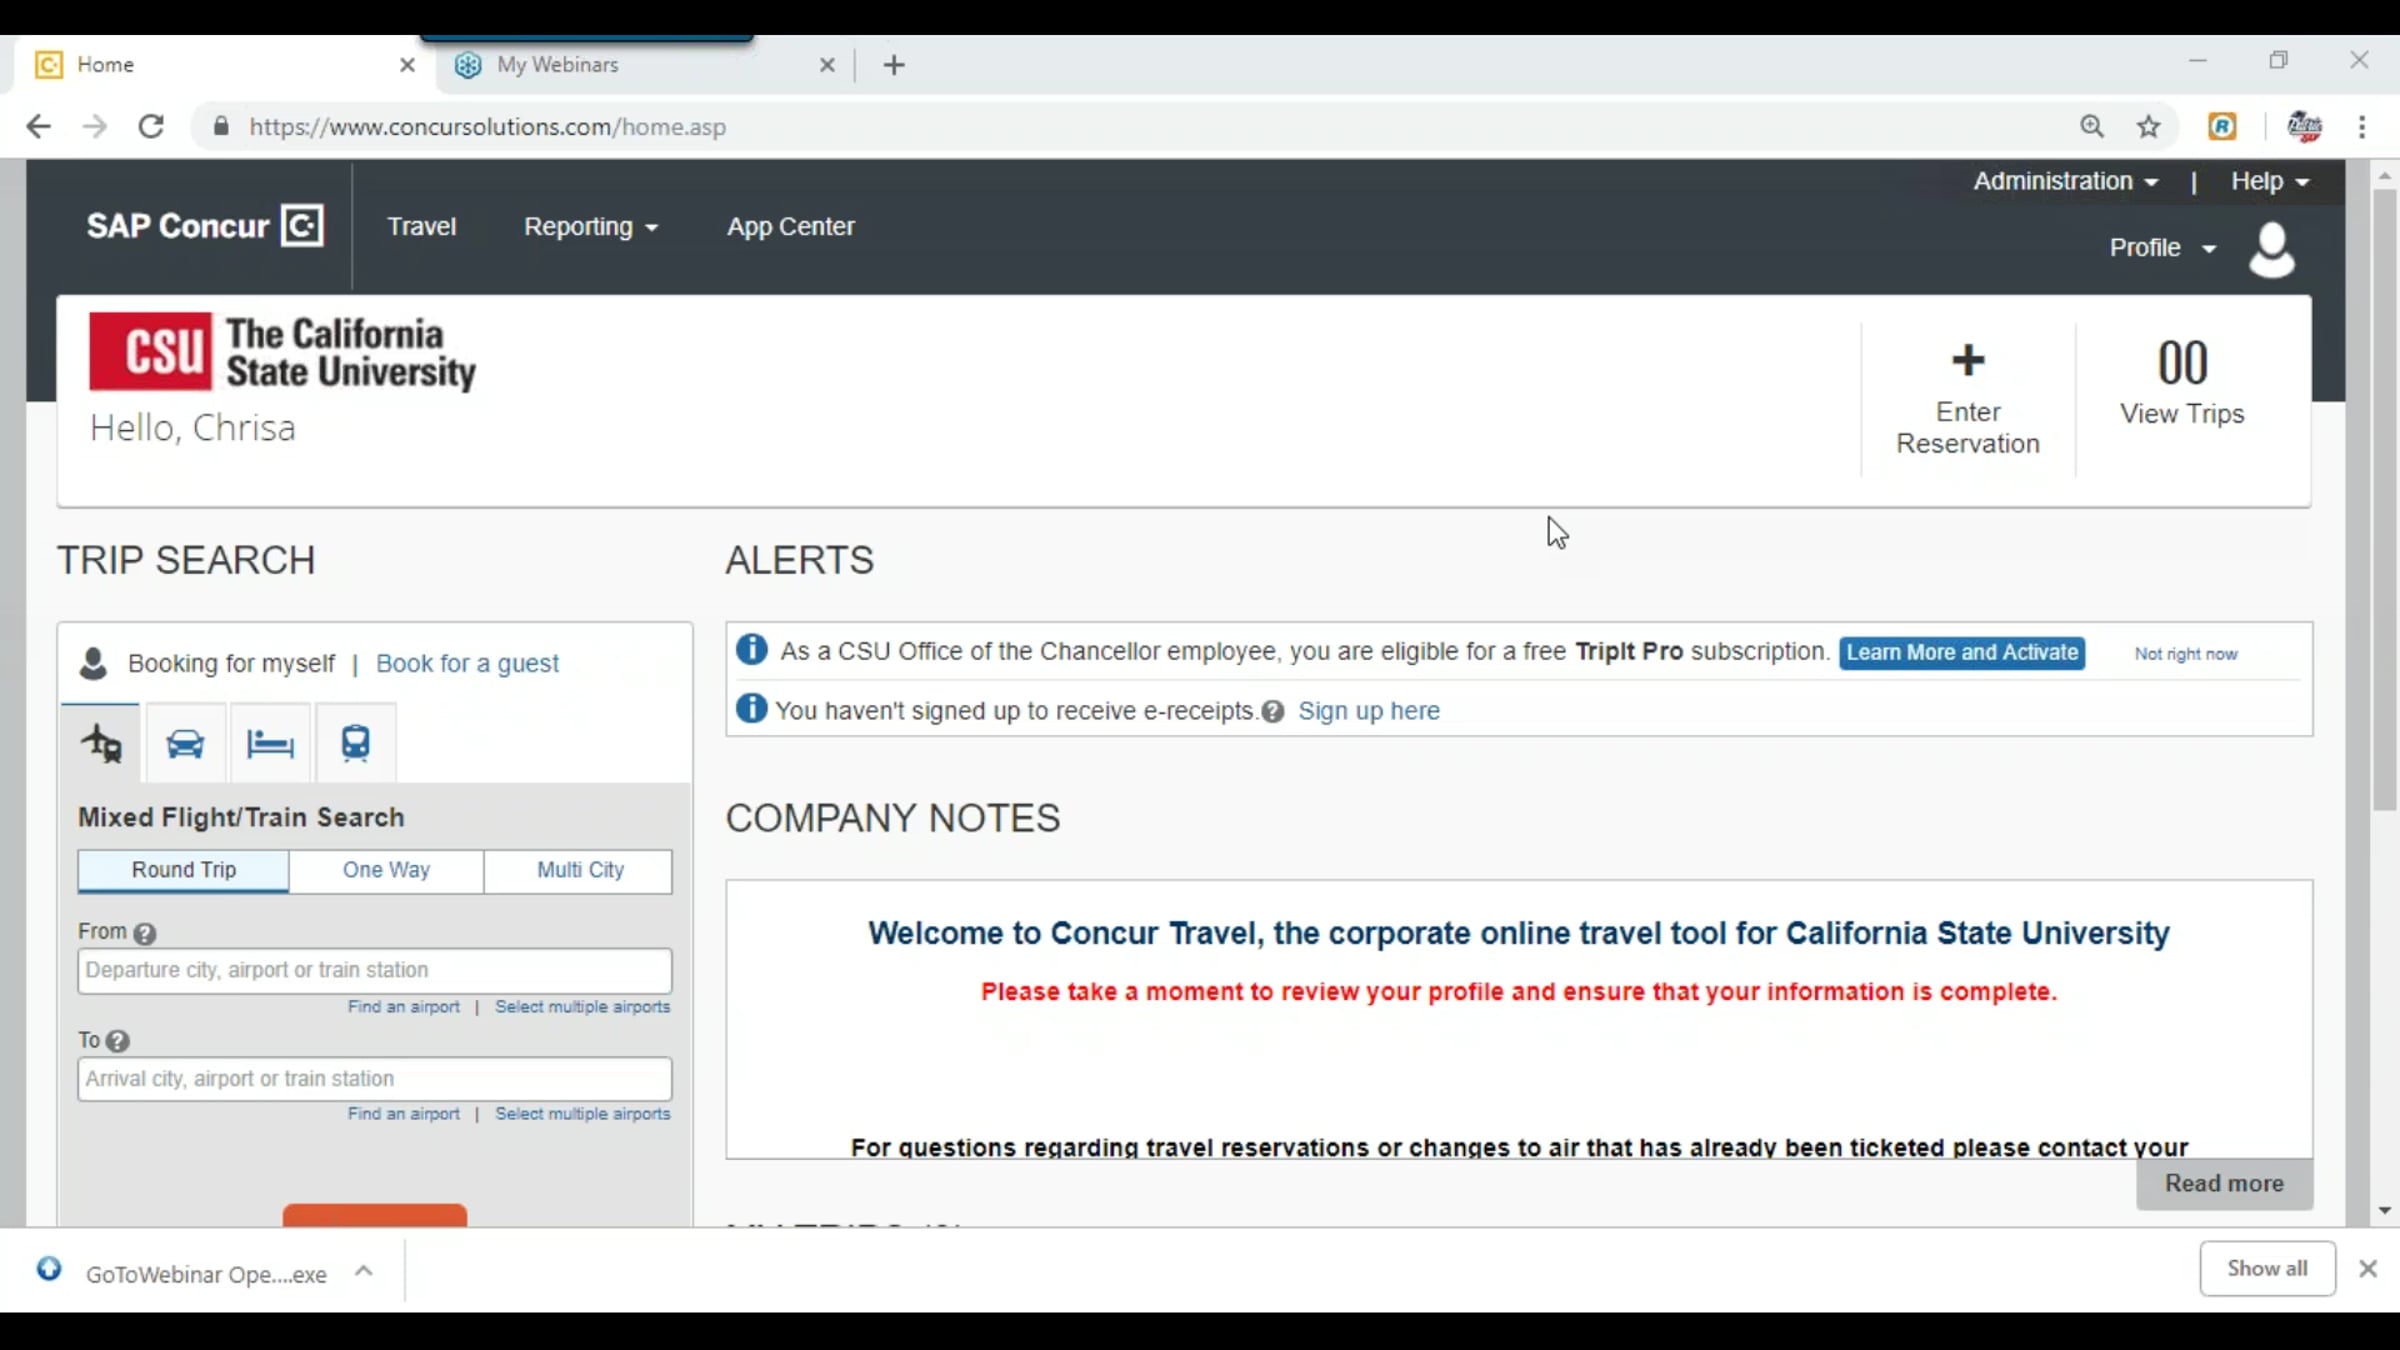Click Learn More and Activate button
This screenshot has height=1350, width=2400.
click(1962, 653)
